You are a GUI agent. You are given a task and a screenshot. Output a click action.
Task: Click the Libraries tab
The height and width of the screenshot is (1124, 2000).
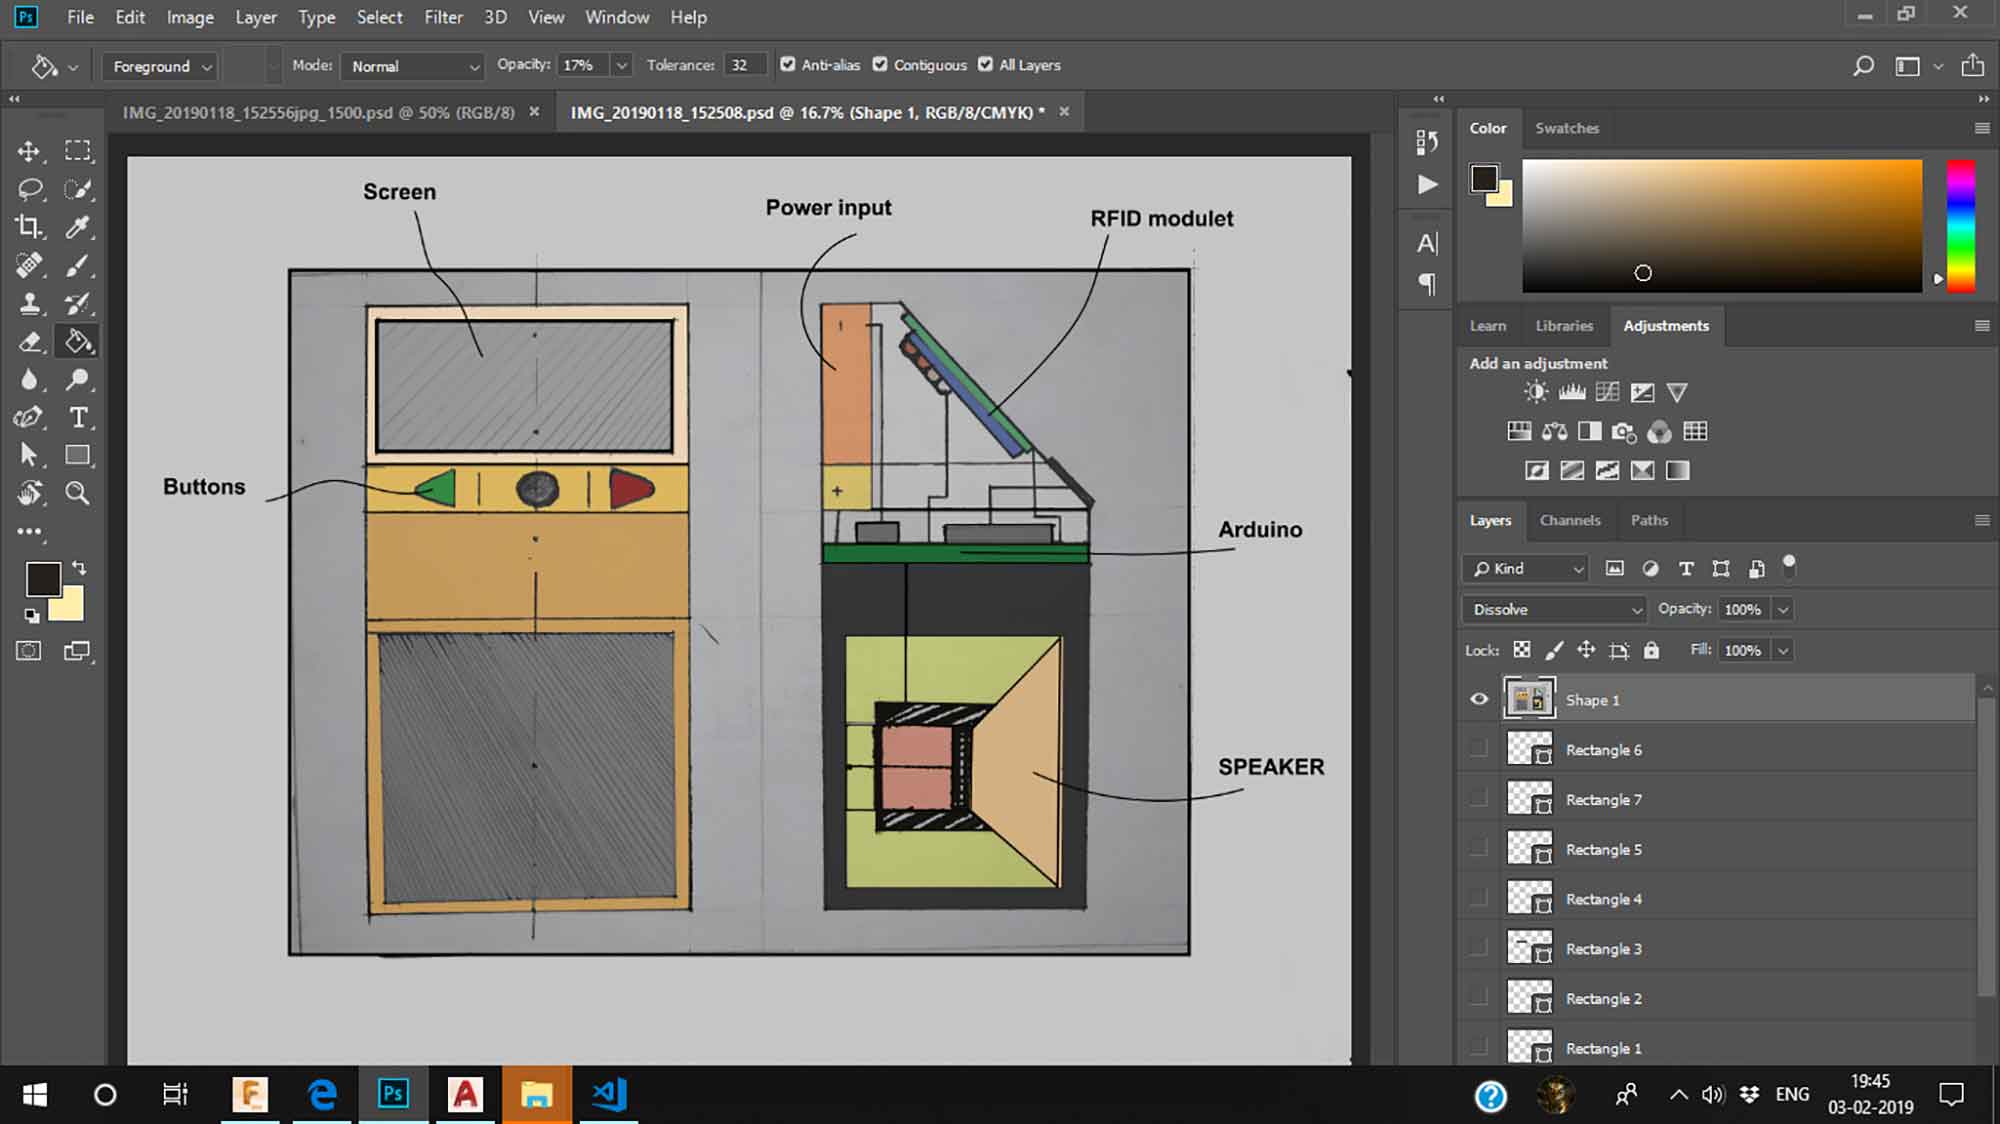click(x=1563, y=326)
